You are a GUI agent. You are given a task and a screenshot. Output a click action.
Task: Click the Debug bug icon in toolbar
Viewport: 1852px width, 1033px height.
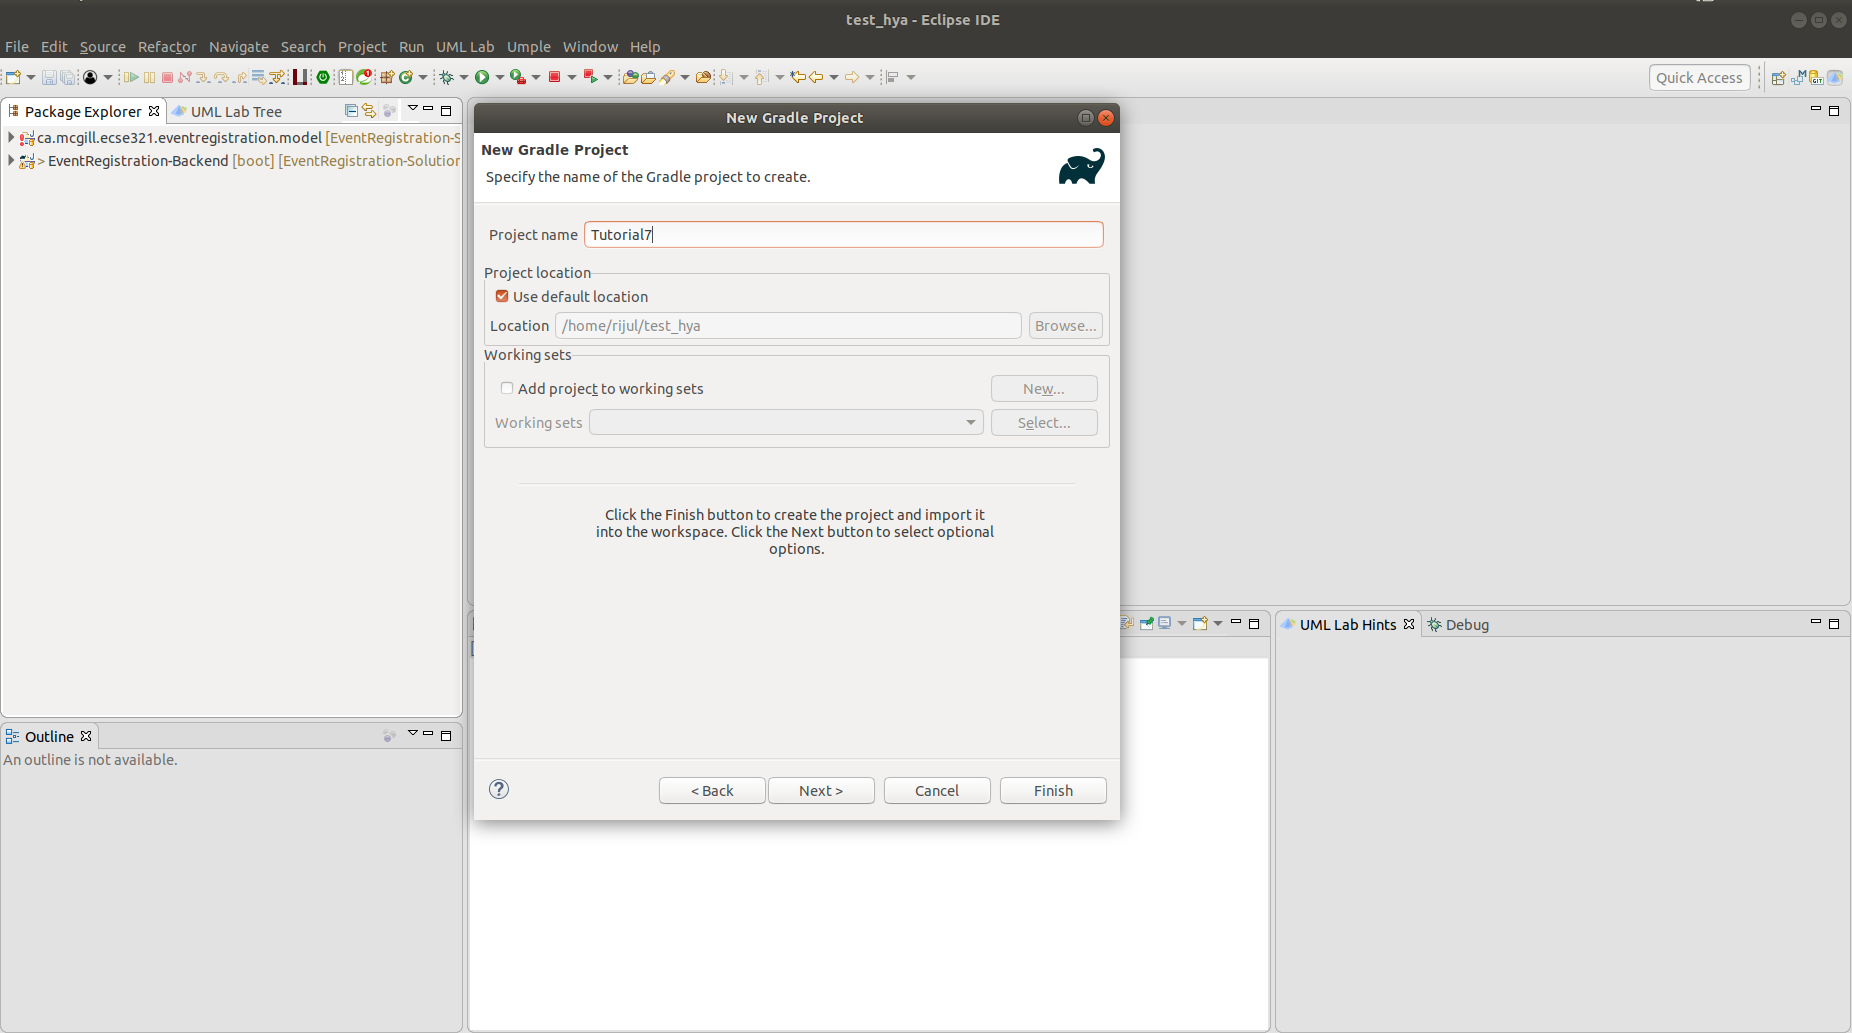[x=446, y=77]
